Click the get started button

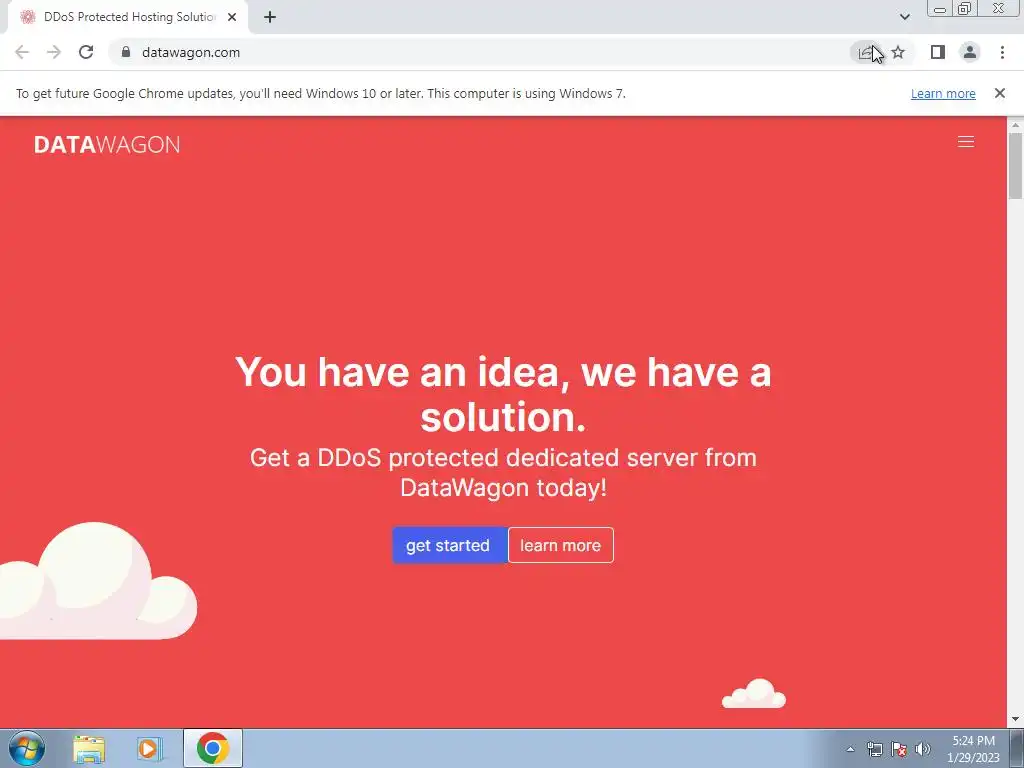click(x=449, y=545)
